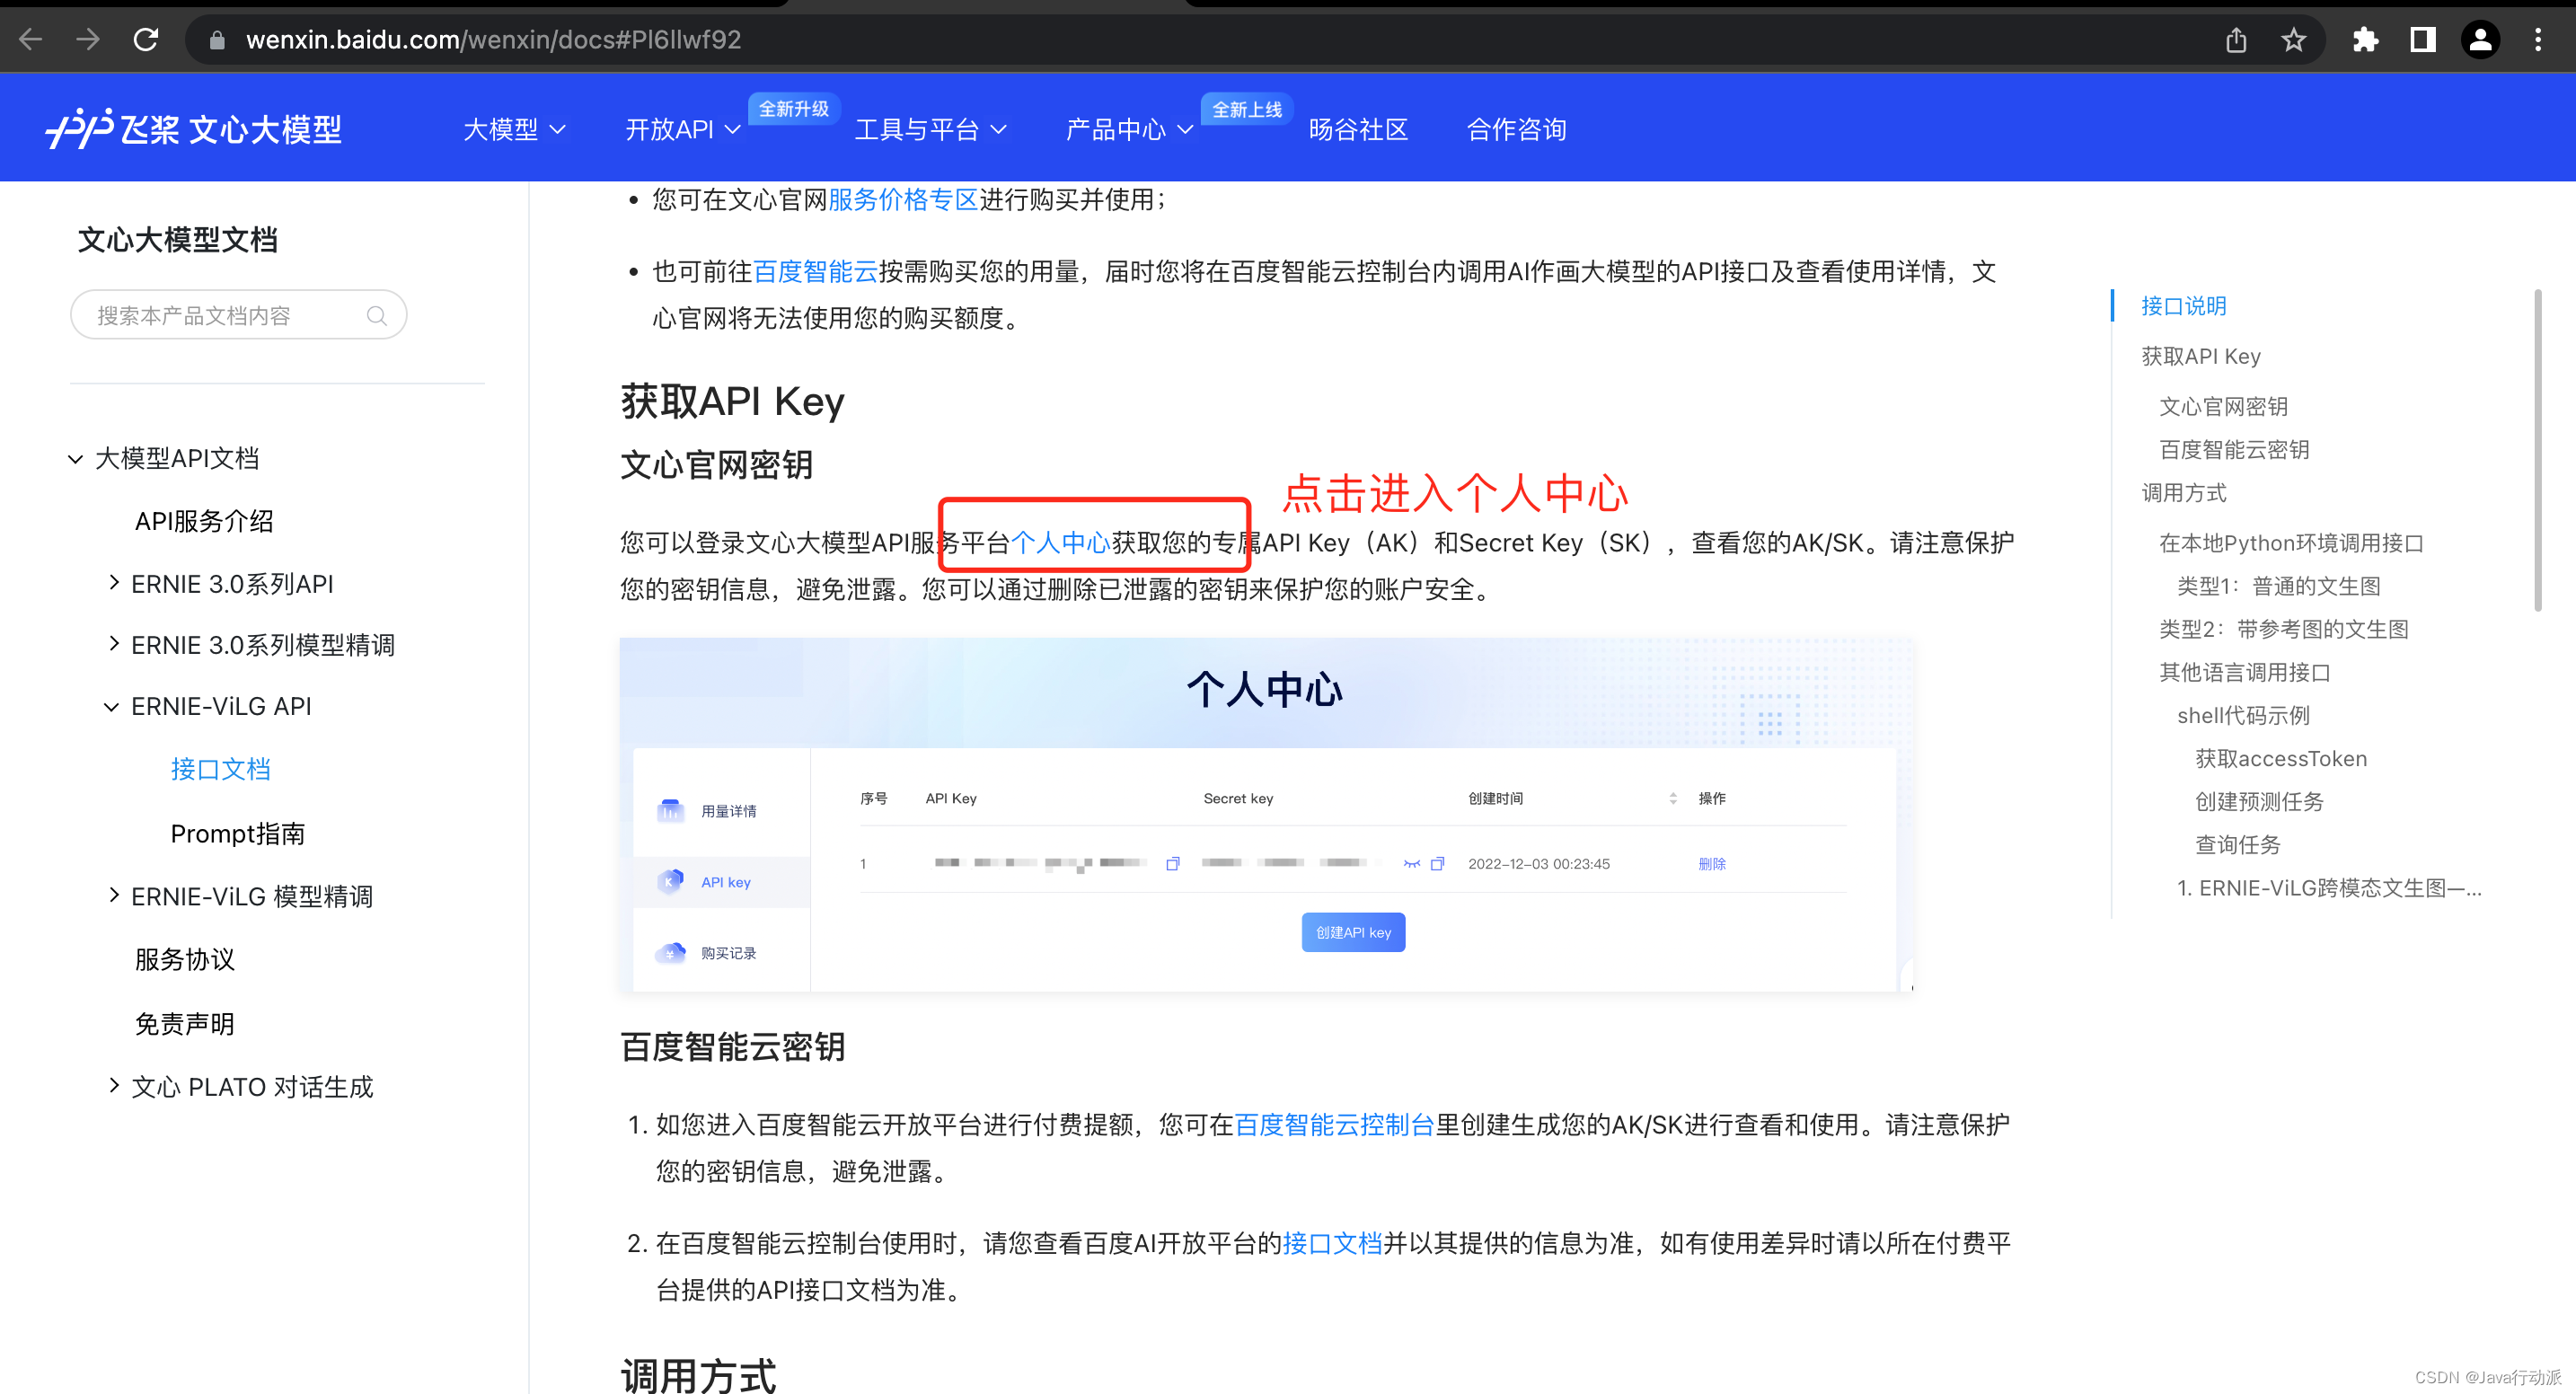Select 接口文档 in sidebar
Screen dimensions: 2576x1394
tap(221, 769)
